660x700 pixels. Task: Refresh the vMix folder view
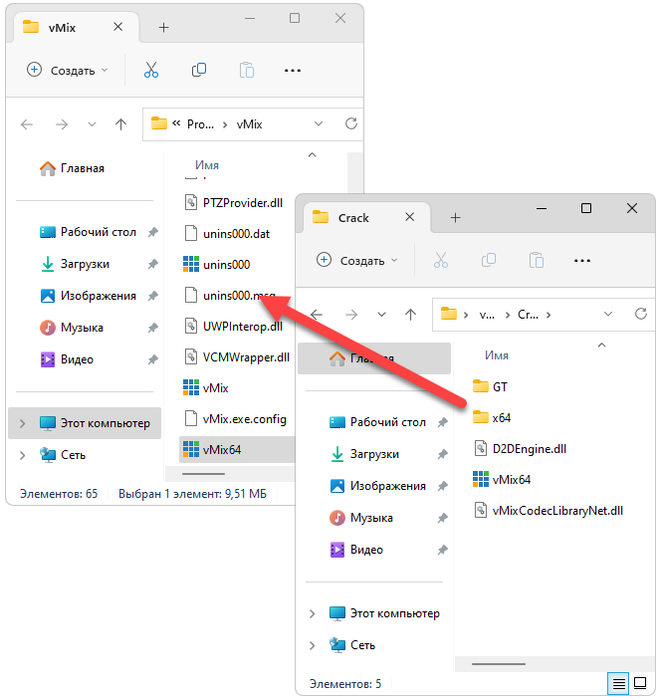coord(351,124)
